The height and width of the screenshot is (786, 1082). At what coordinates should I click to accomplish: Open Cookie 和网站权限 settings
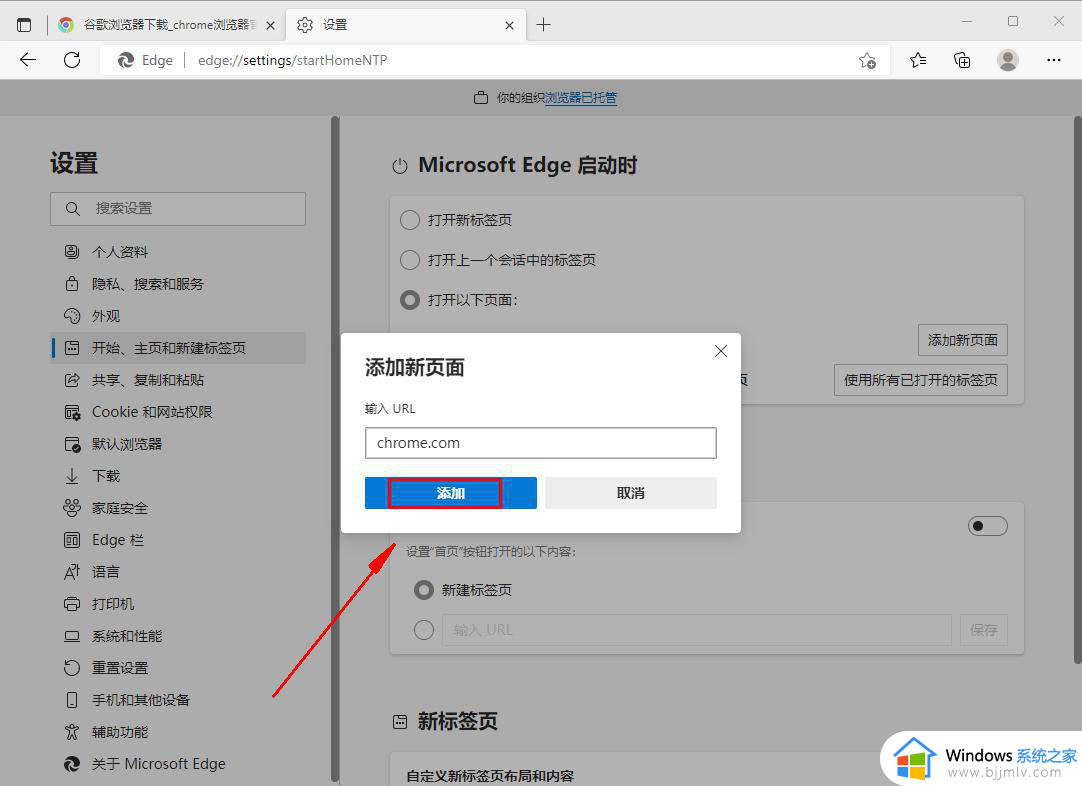[x=178, y=412]
